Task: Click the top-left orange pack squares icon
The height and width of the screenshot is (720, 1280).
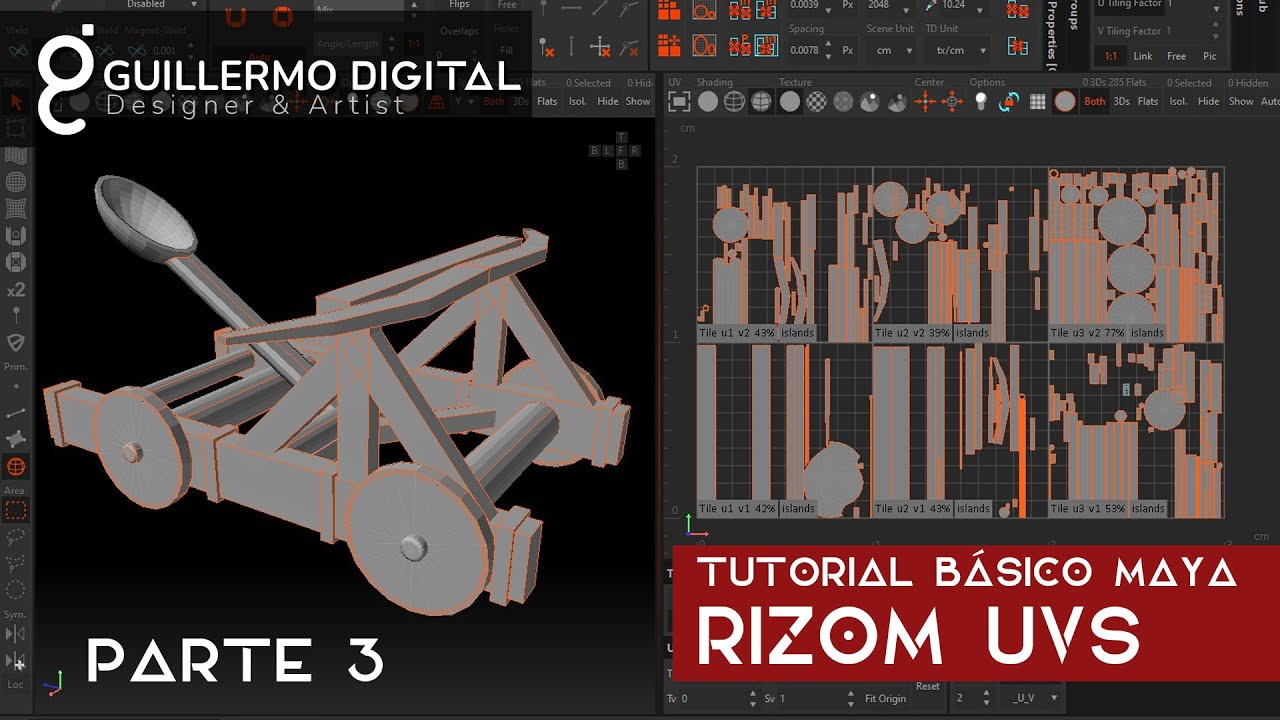Action: [x=669, y=11]
